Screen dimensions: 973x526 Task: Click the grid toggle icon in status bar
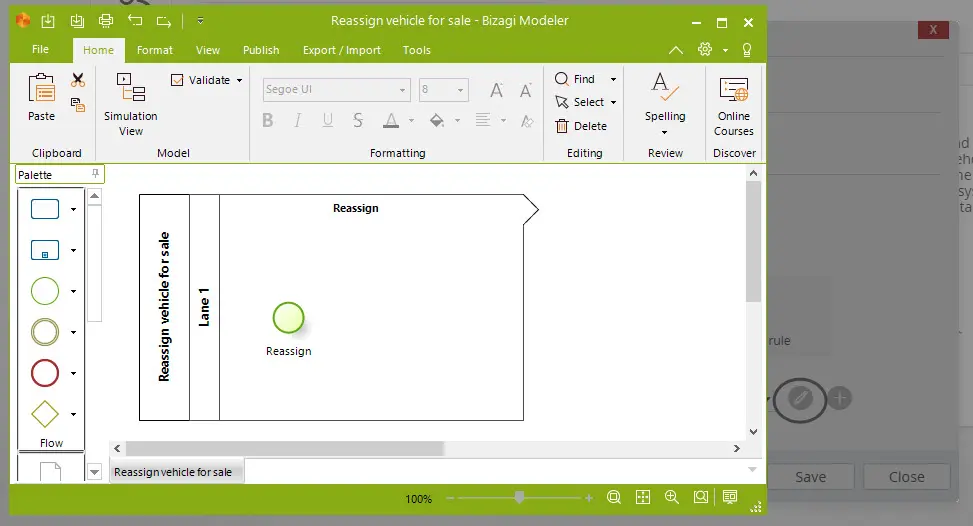click(643, 497)
